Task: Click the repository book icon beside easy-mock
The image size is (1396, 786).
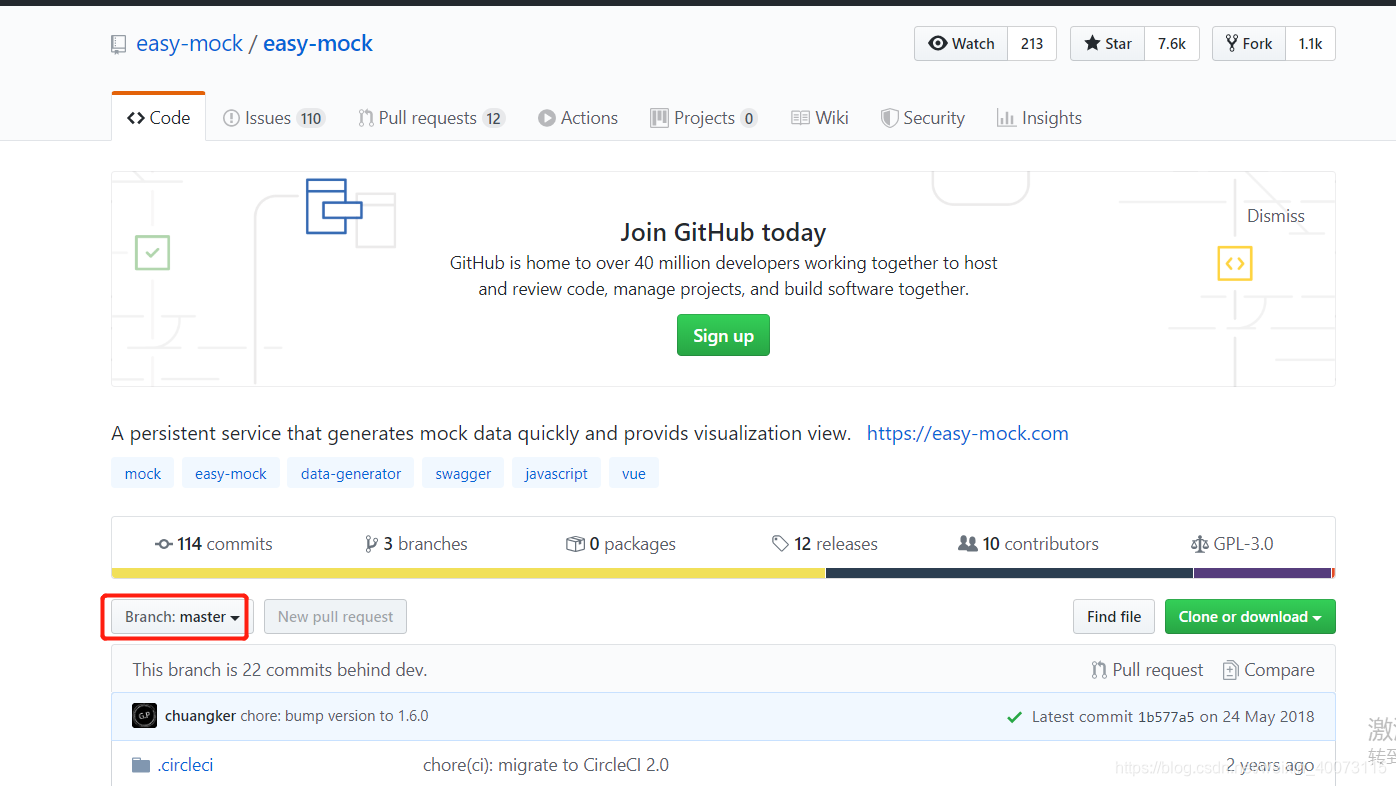Action: point(119,44)
